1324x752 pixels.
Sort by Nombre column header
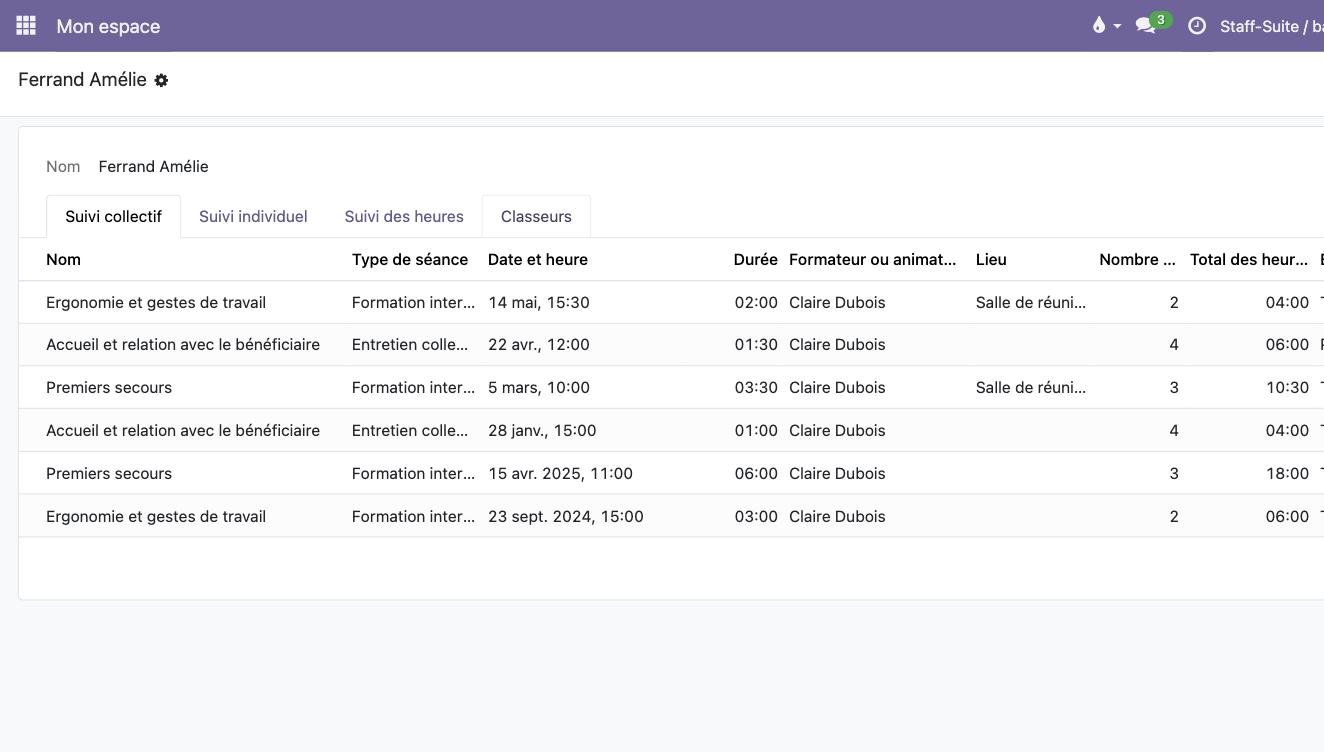pos(1137,259)
